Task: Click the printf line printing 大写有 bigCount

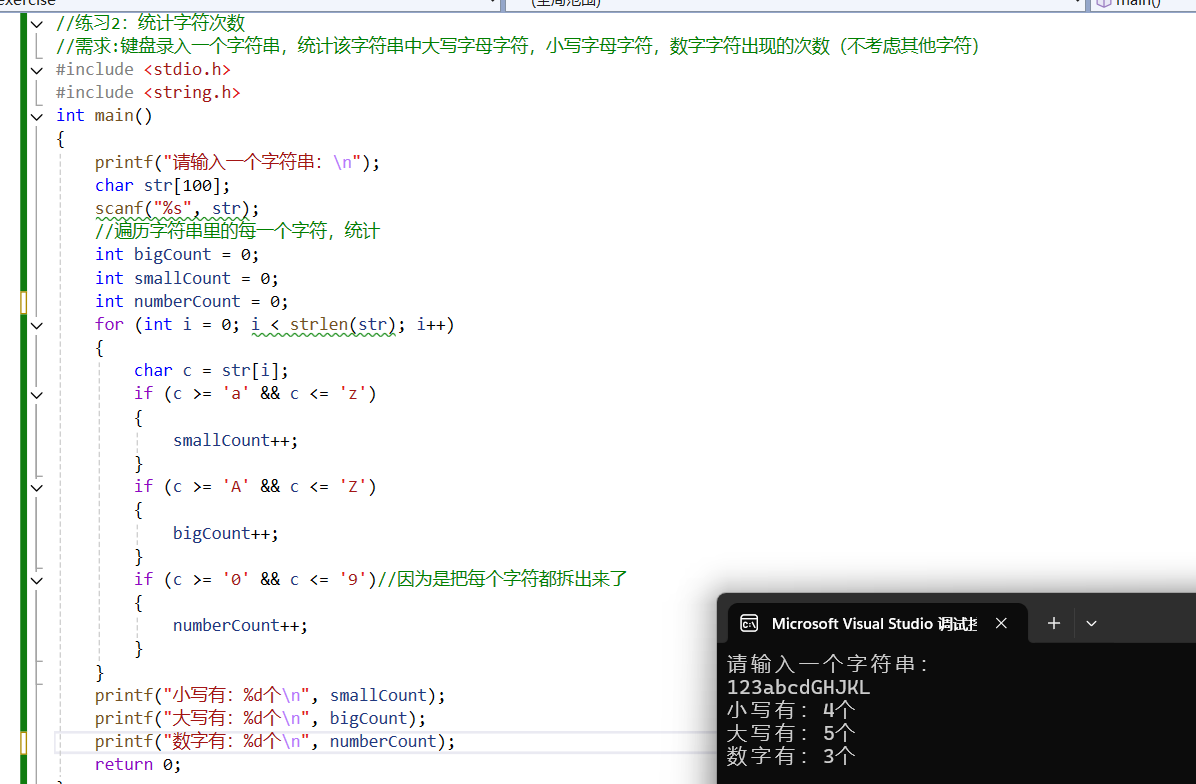Action: pyautogui.click(x=260, y=718)
